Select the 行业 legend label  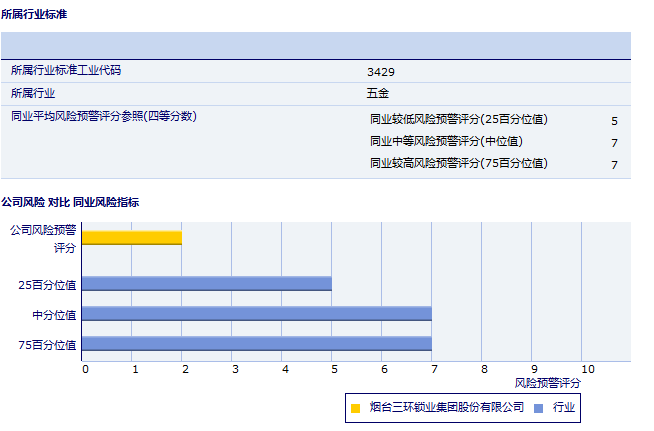[x=563, y=407]
